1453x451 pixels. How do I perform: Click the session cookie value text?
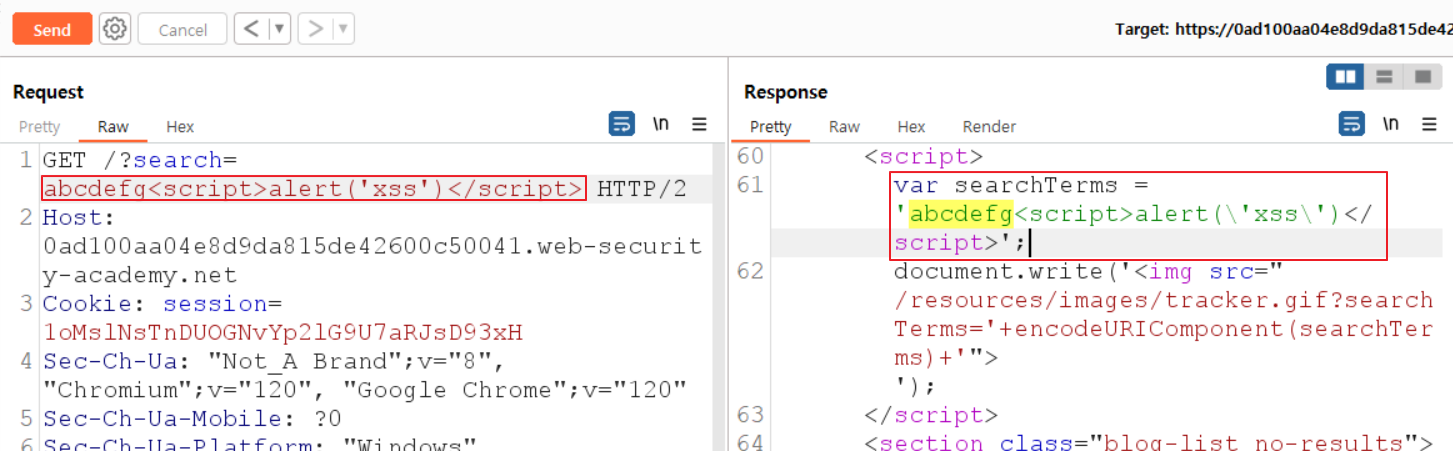(283, 332)
